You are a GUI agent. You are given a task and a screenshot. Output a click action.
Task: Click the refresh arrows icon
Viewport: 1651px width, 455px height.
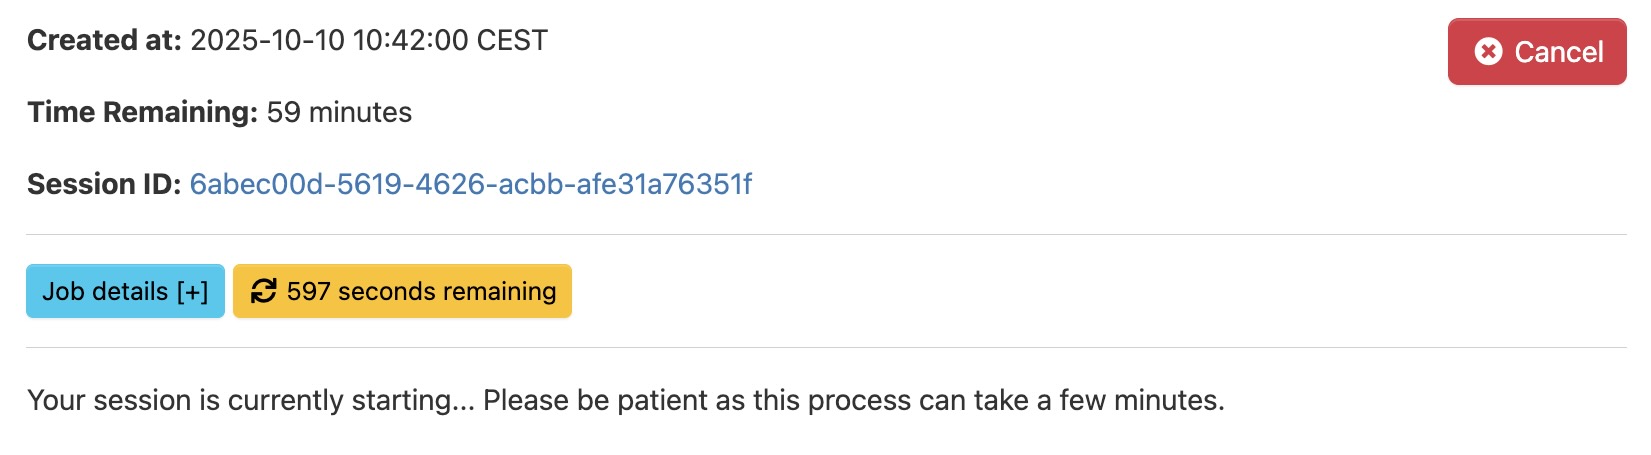tap(263, 291)
